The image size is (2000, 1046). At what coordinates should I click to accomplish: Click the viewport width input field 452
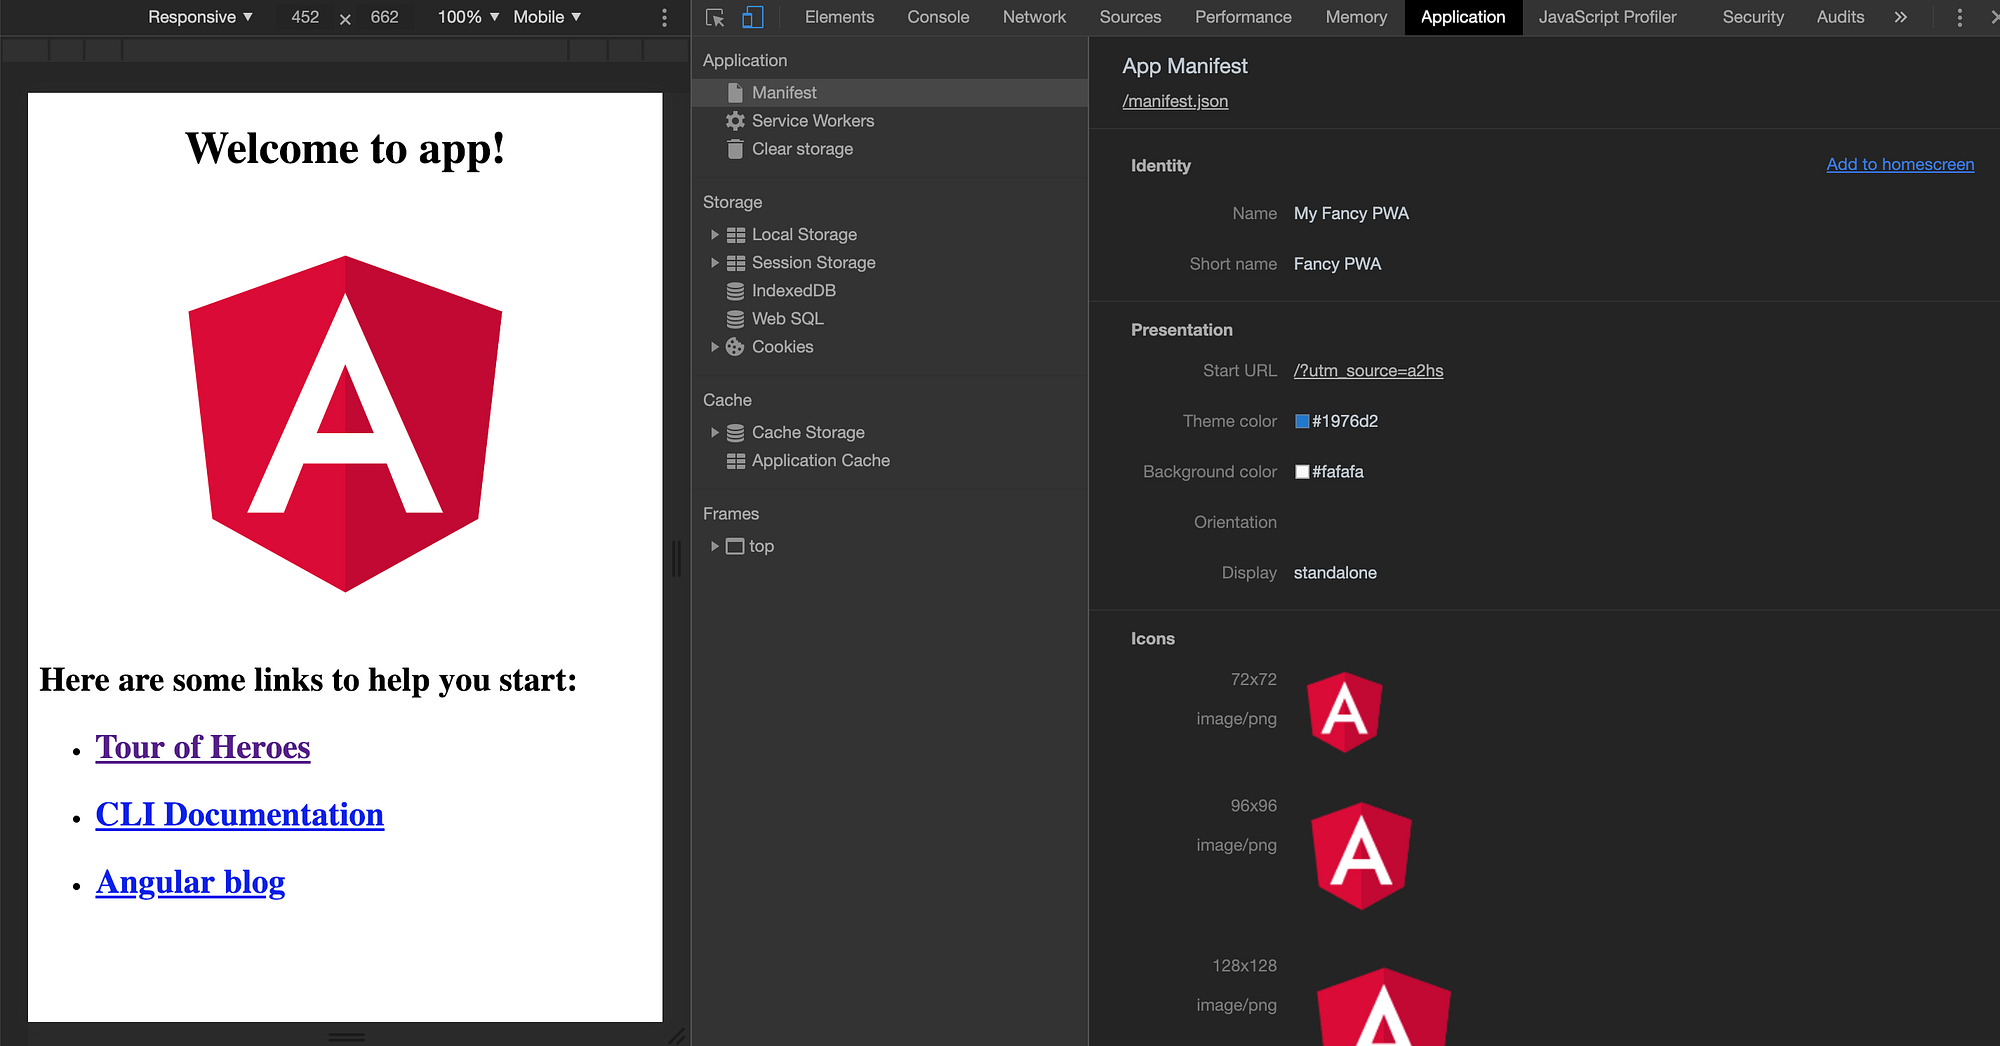[x=304, y=17]
